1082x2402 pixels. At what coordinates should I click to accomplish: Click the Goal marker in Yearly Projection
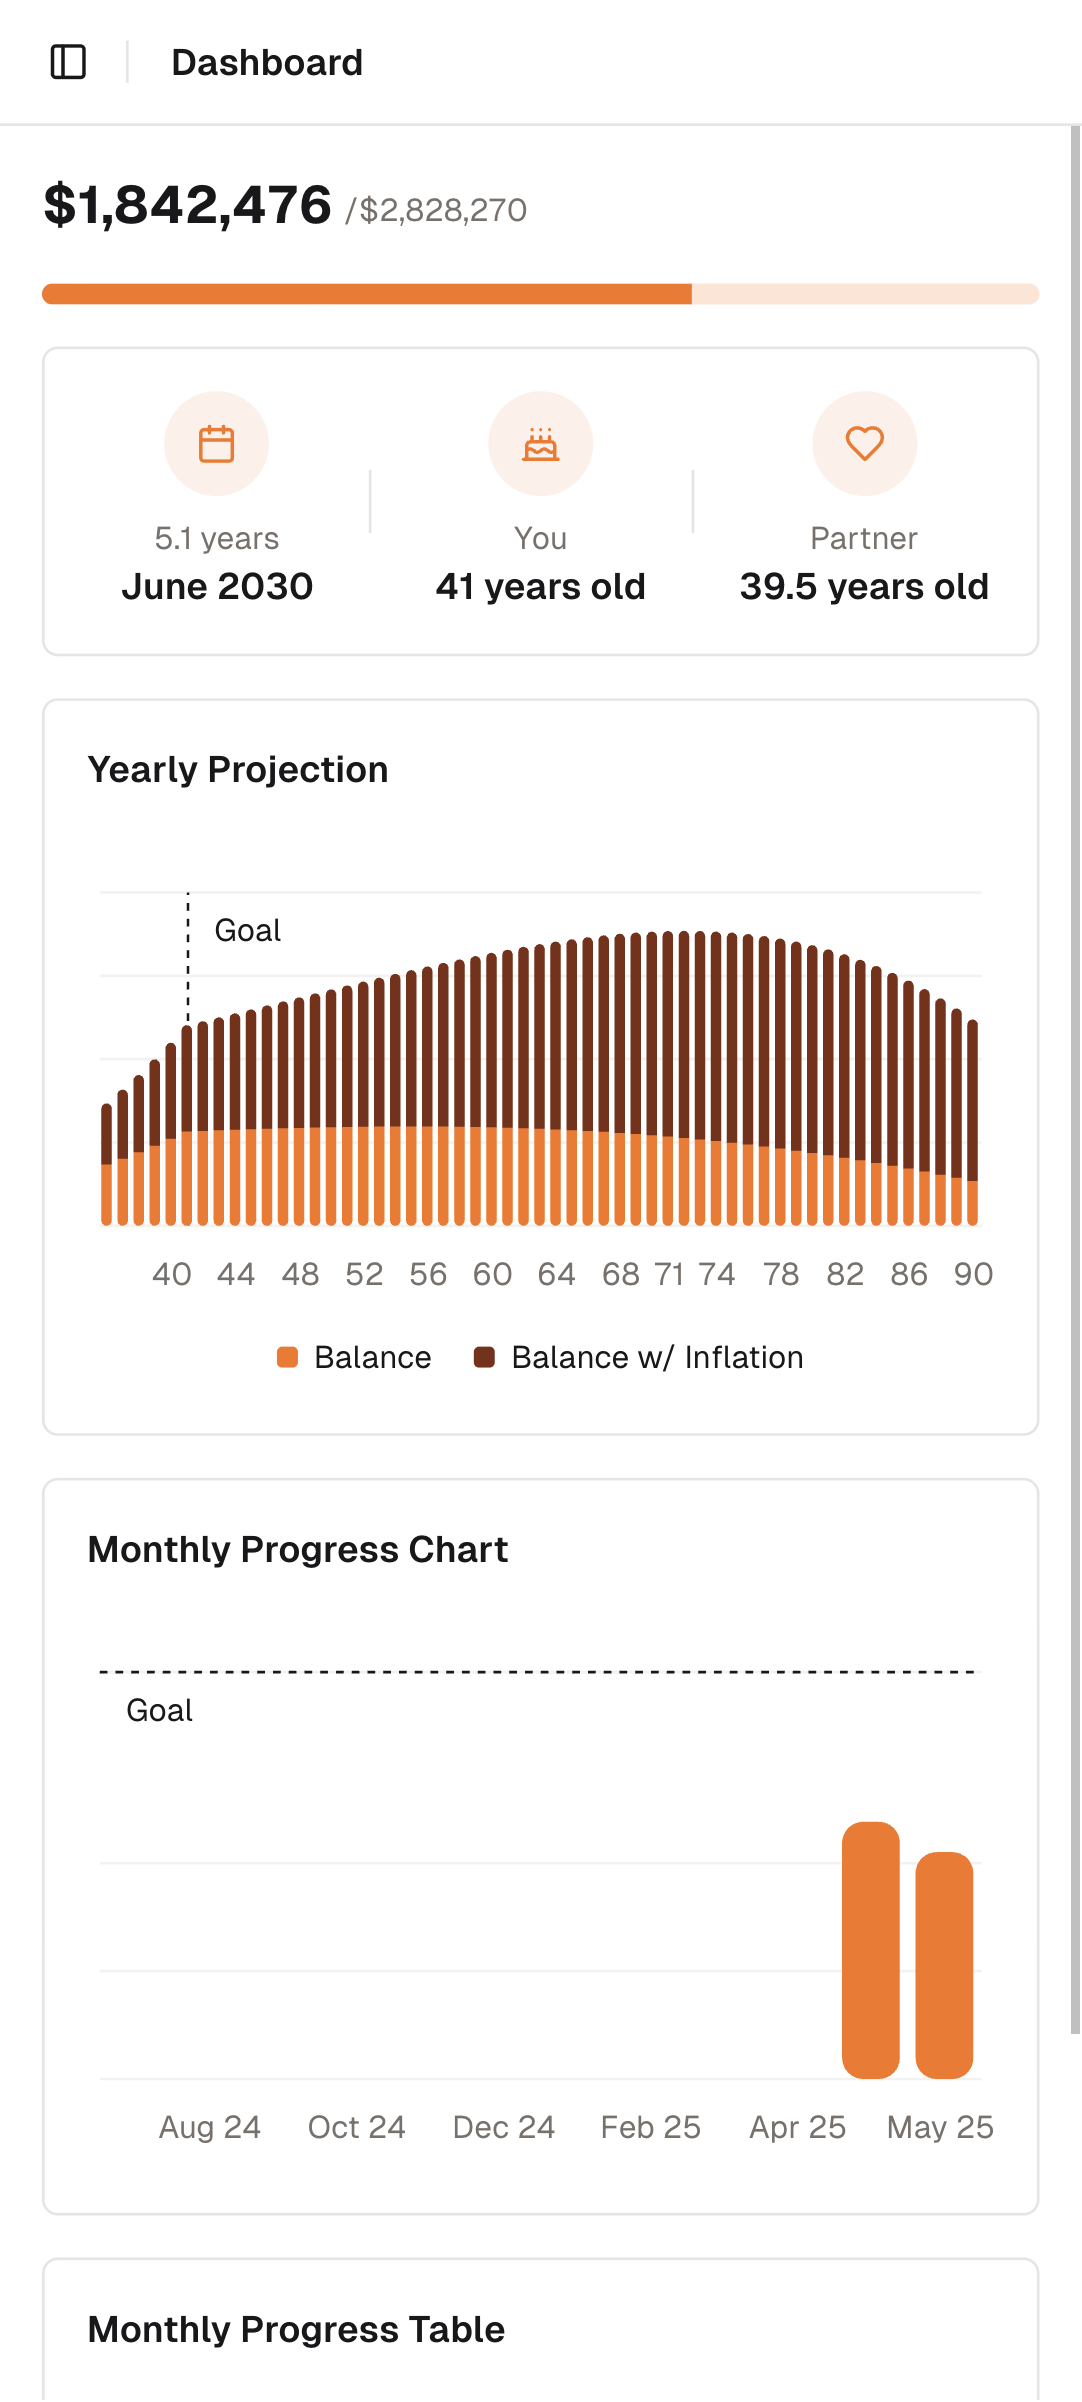[247, 931]
